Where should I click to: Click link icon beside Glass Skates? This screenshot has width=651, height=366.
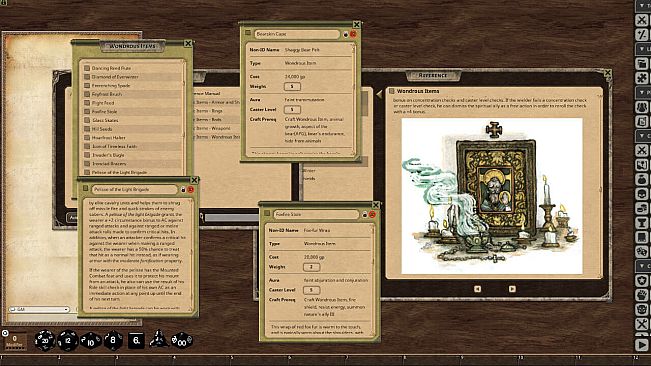pyautogui.click(x=87, y=120)
